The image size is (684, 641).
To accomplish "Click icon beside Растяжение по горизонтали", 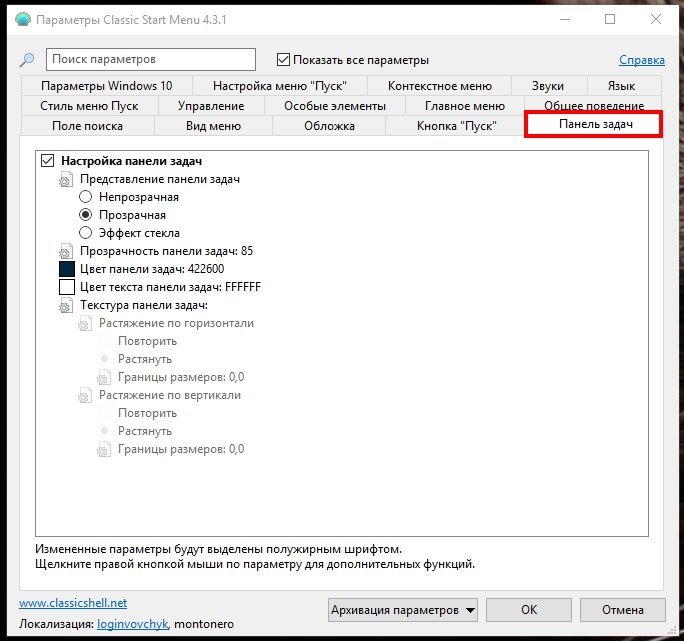I will click(85, 323).
